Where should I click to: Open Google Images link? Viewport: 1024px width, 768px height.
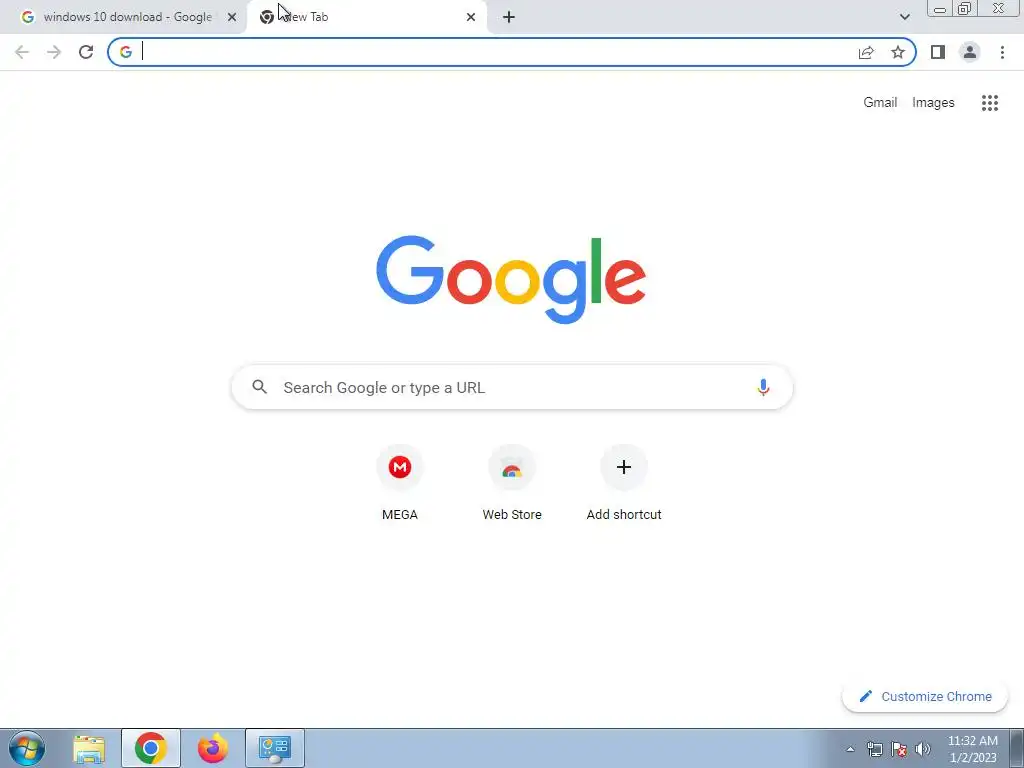933,103
